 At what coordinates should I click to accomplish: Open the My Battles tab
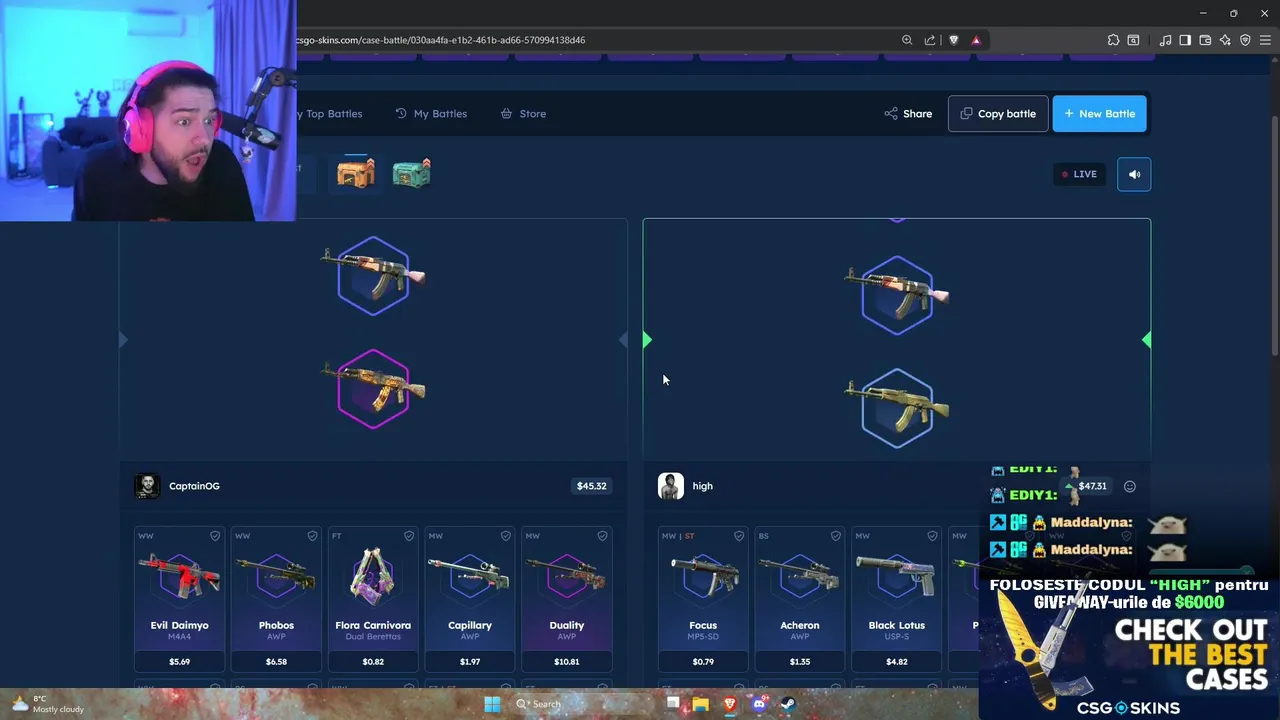point(431,114)
